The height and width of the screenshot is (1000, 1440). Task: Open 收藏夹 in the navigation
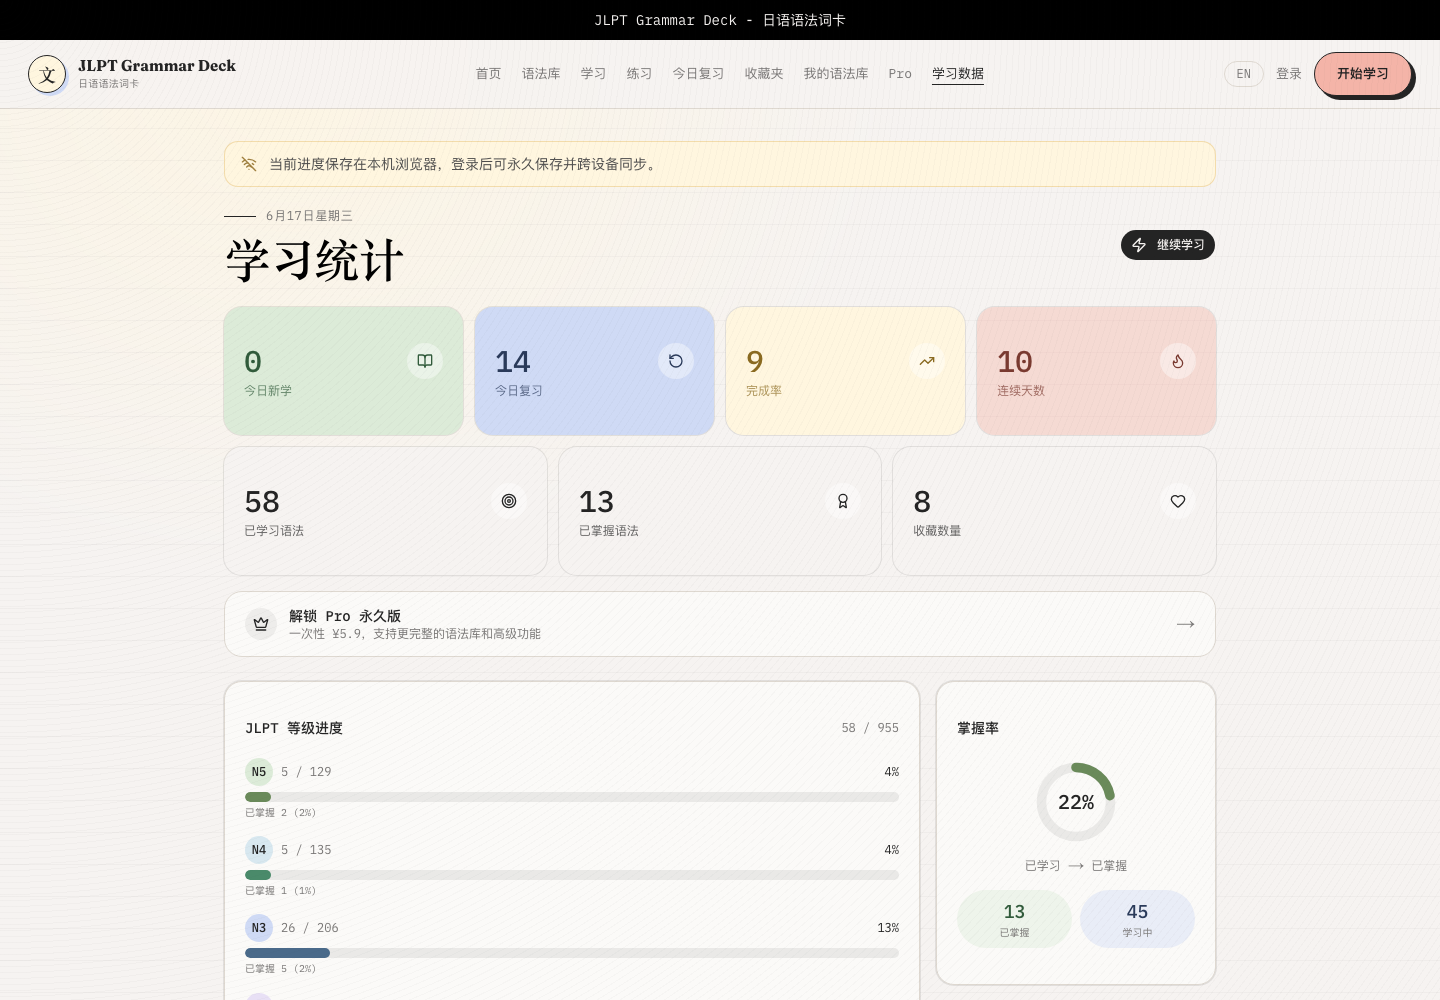764,74
